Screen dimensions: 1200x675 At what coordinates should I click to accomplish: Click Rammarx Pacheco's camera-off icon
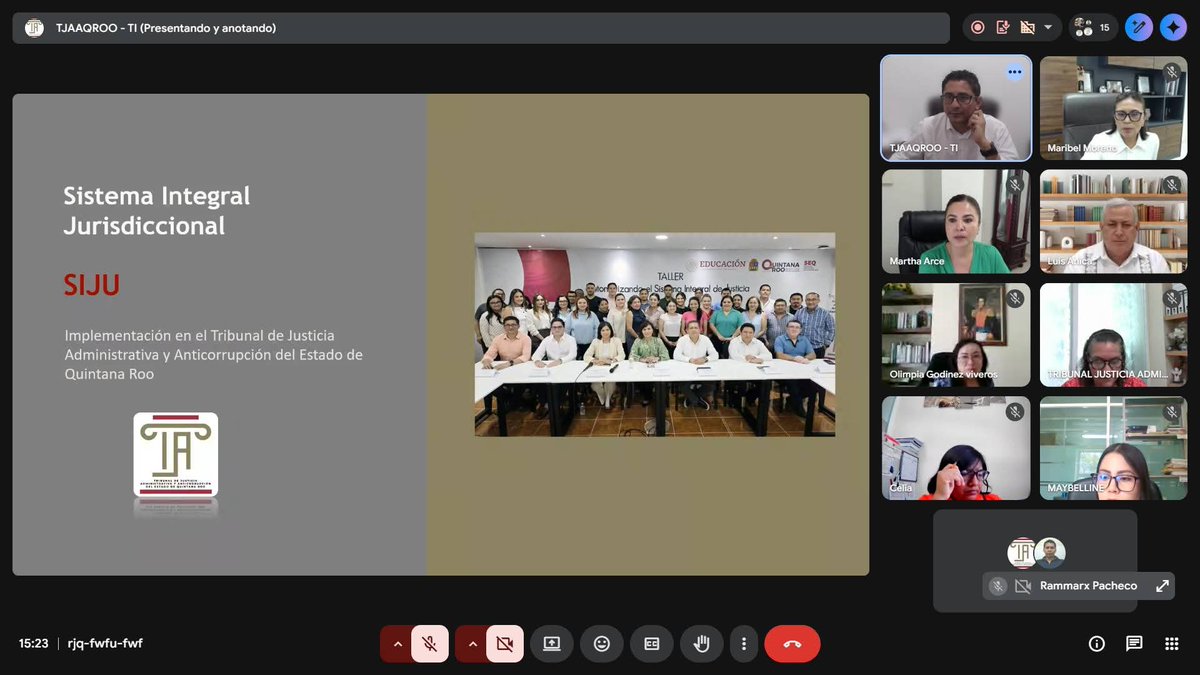coord(1022,586)
